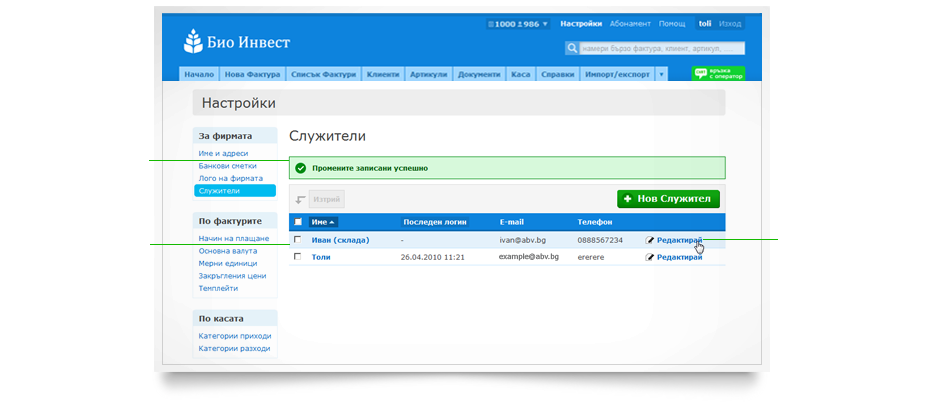
Task: Click the magnifier search icon
Action: pyautogui.click(x=572, y=48)
